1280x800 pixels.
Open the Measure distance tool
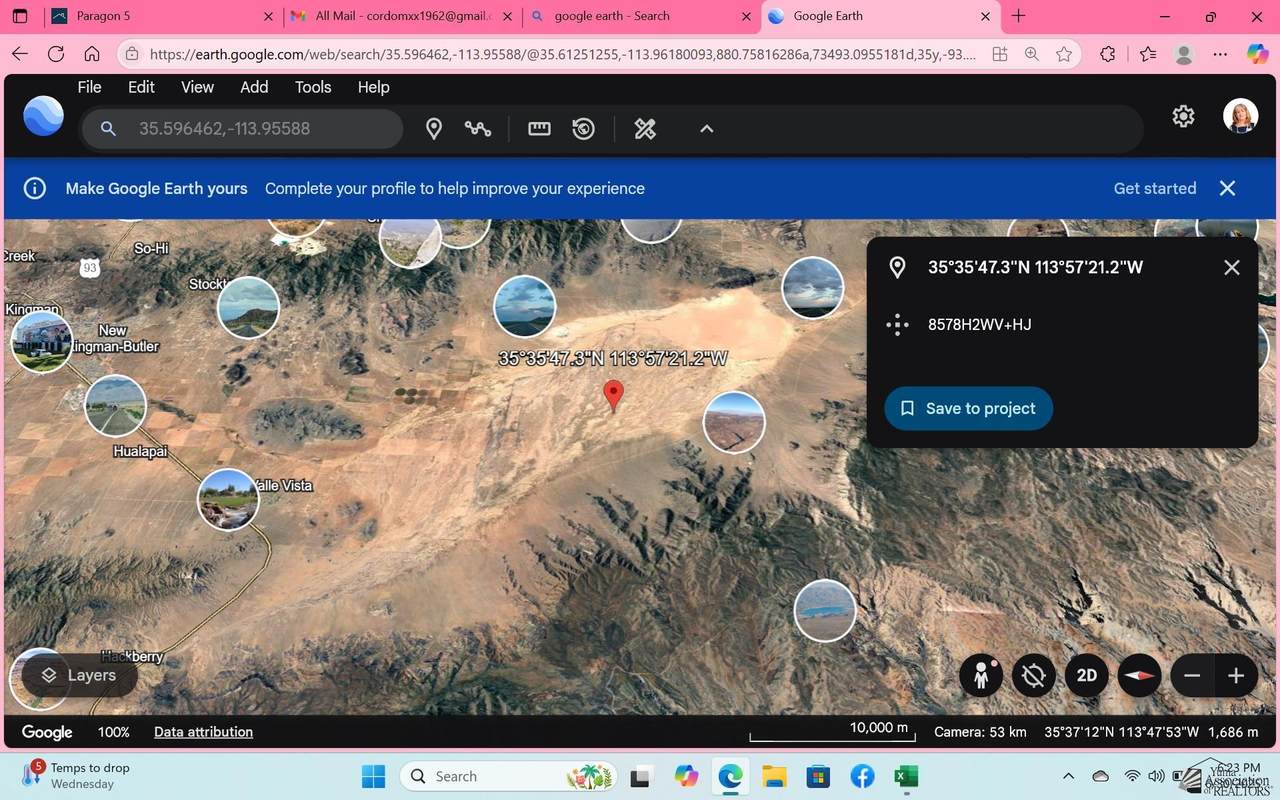click(539, 128)
